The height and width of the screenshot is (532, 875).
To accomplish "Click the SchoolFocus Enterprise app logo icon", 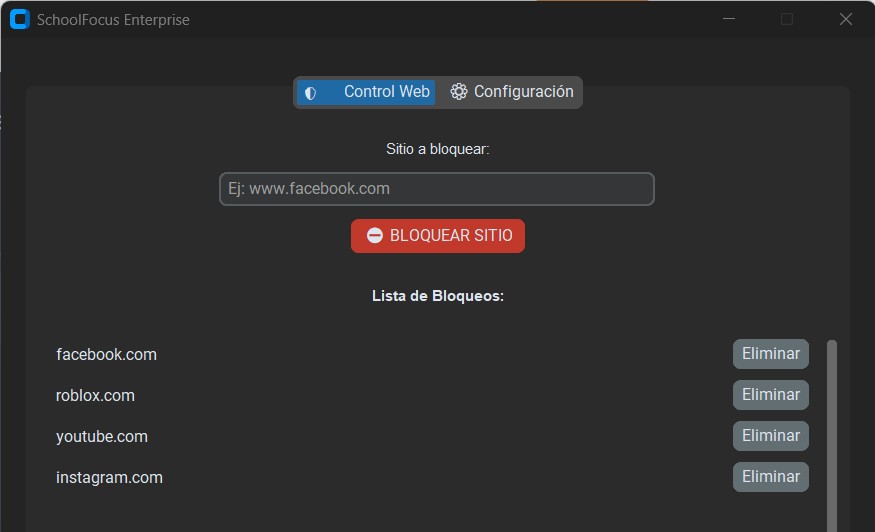I will pos(20,19).
